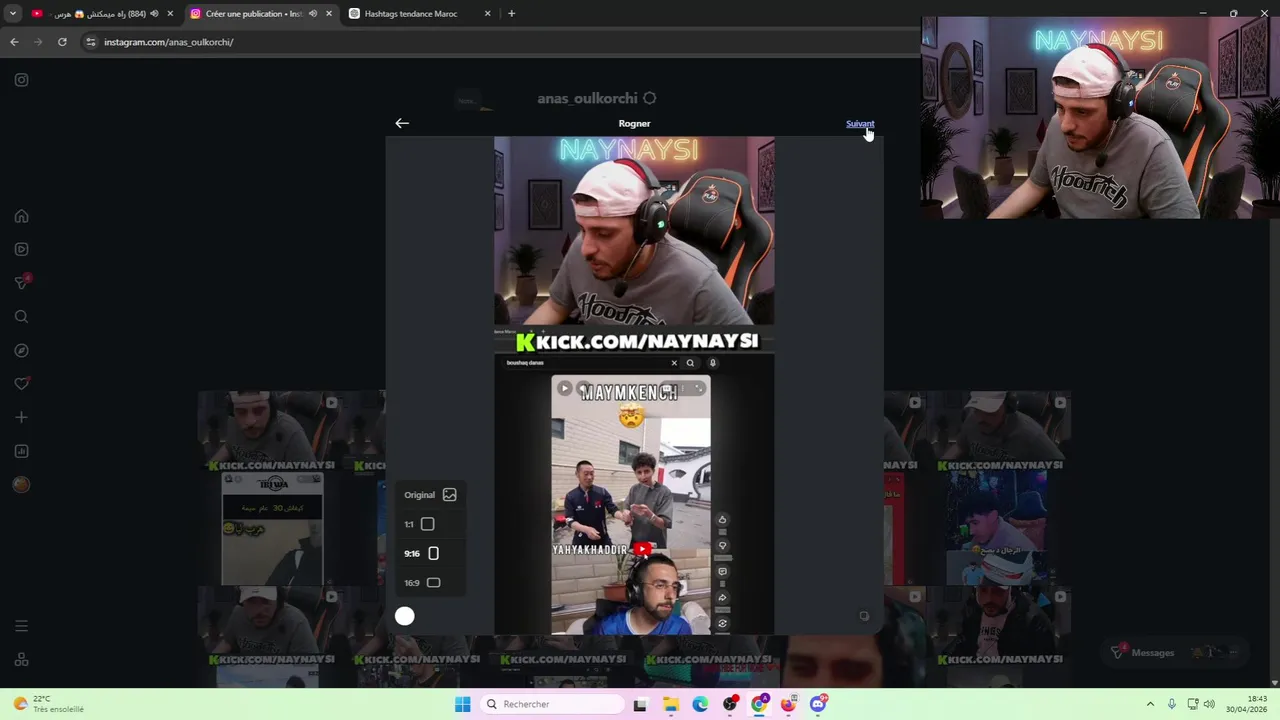Click the Create plus icon in sidebar

click(x=21, y=417)
